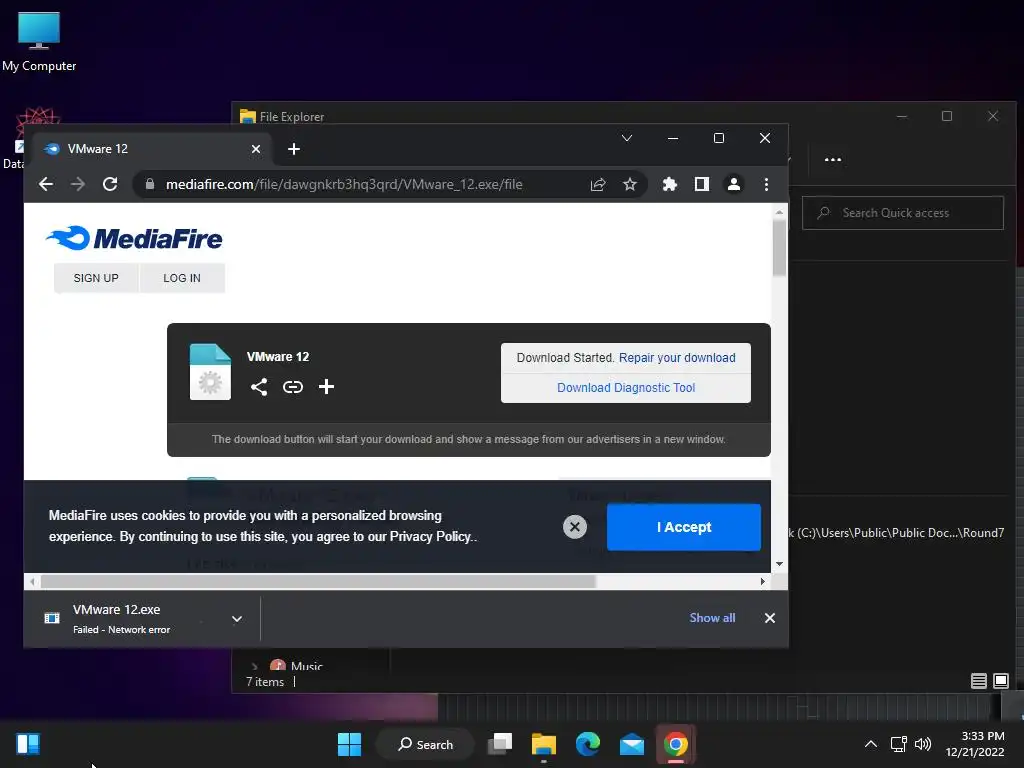Launch Microsoft Edge from taskbar
The width and height of the screenshot is (1024, 768).
pyautogui.click(x=588, y=744)
